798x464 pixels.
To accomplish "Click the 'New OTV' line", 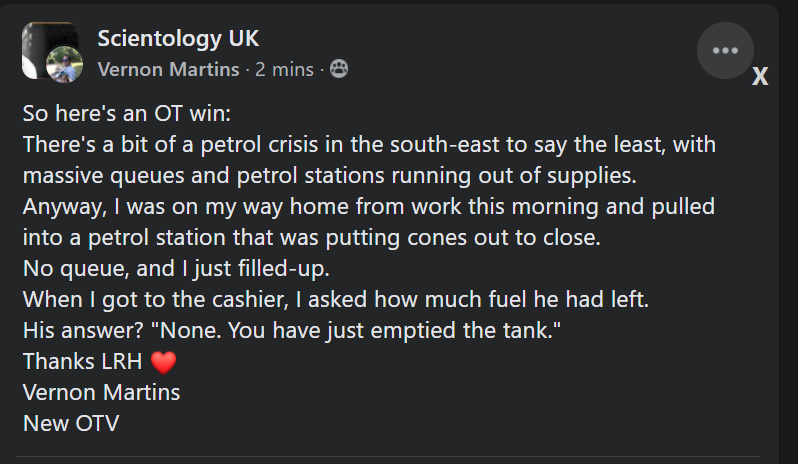I will point(71,423).
